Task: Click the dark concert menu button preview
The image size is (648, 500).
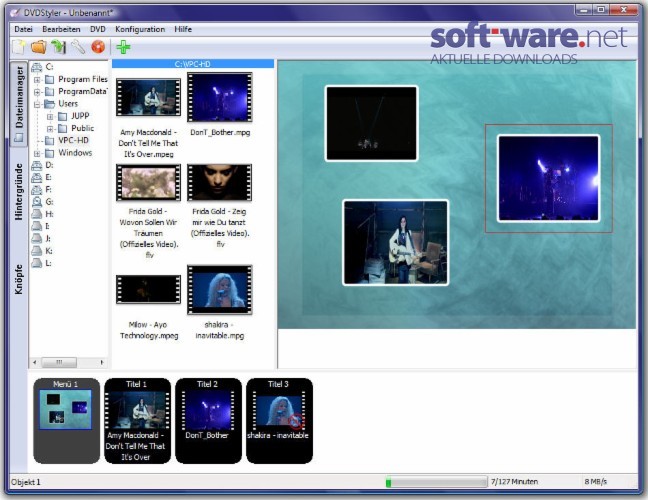Action: (372, 123)
